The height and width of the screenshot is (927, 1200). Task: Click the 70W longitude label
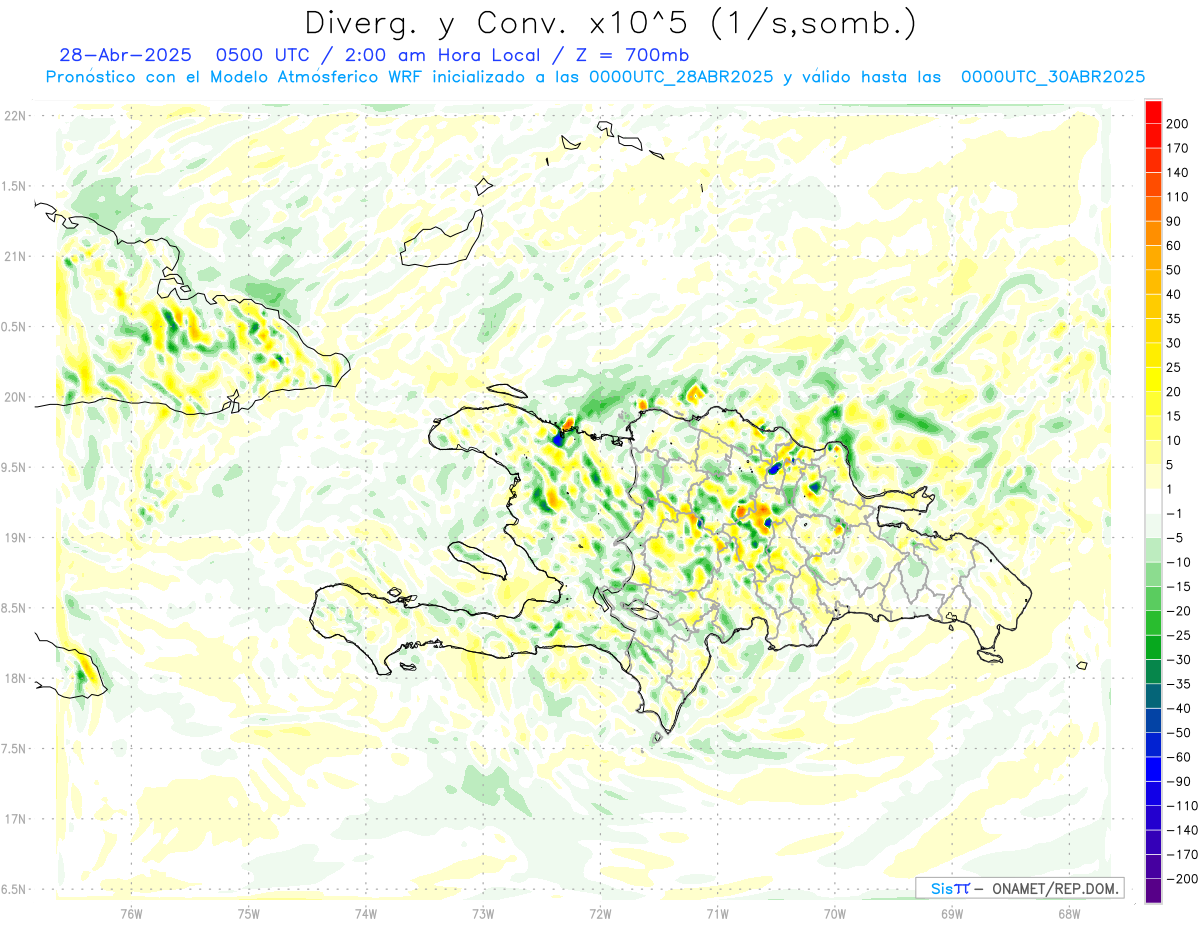coord(835,913)
